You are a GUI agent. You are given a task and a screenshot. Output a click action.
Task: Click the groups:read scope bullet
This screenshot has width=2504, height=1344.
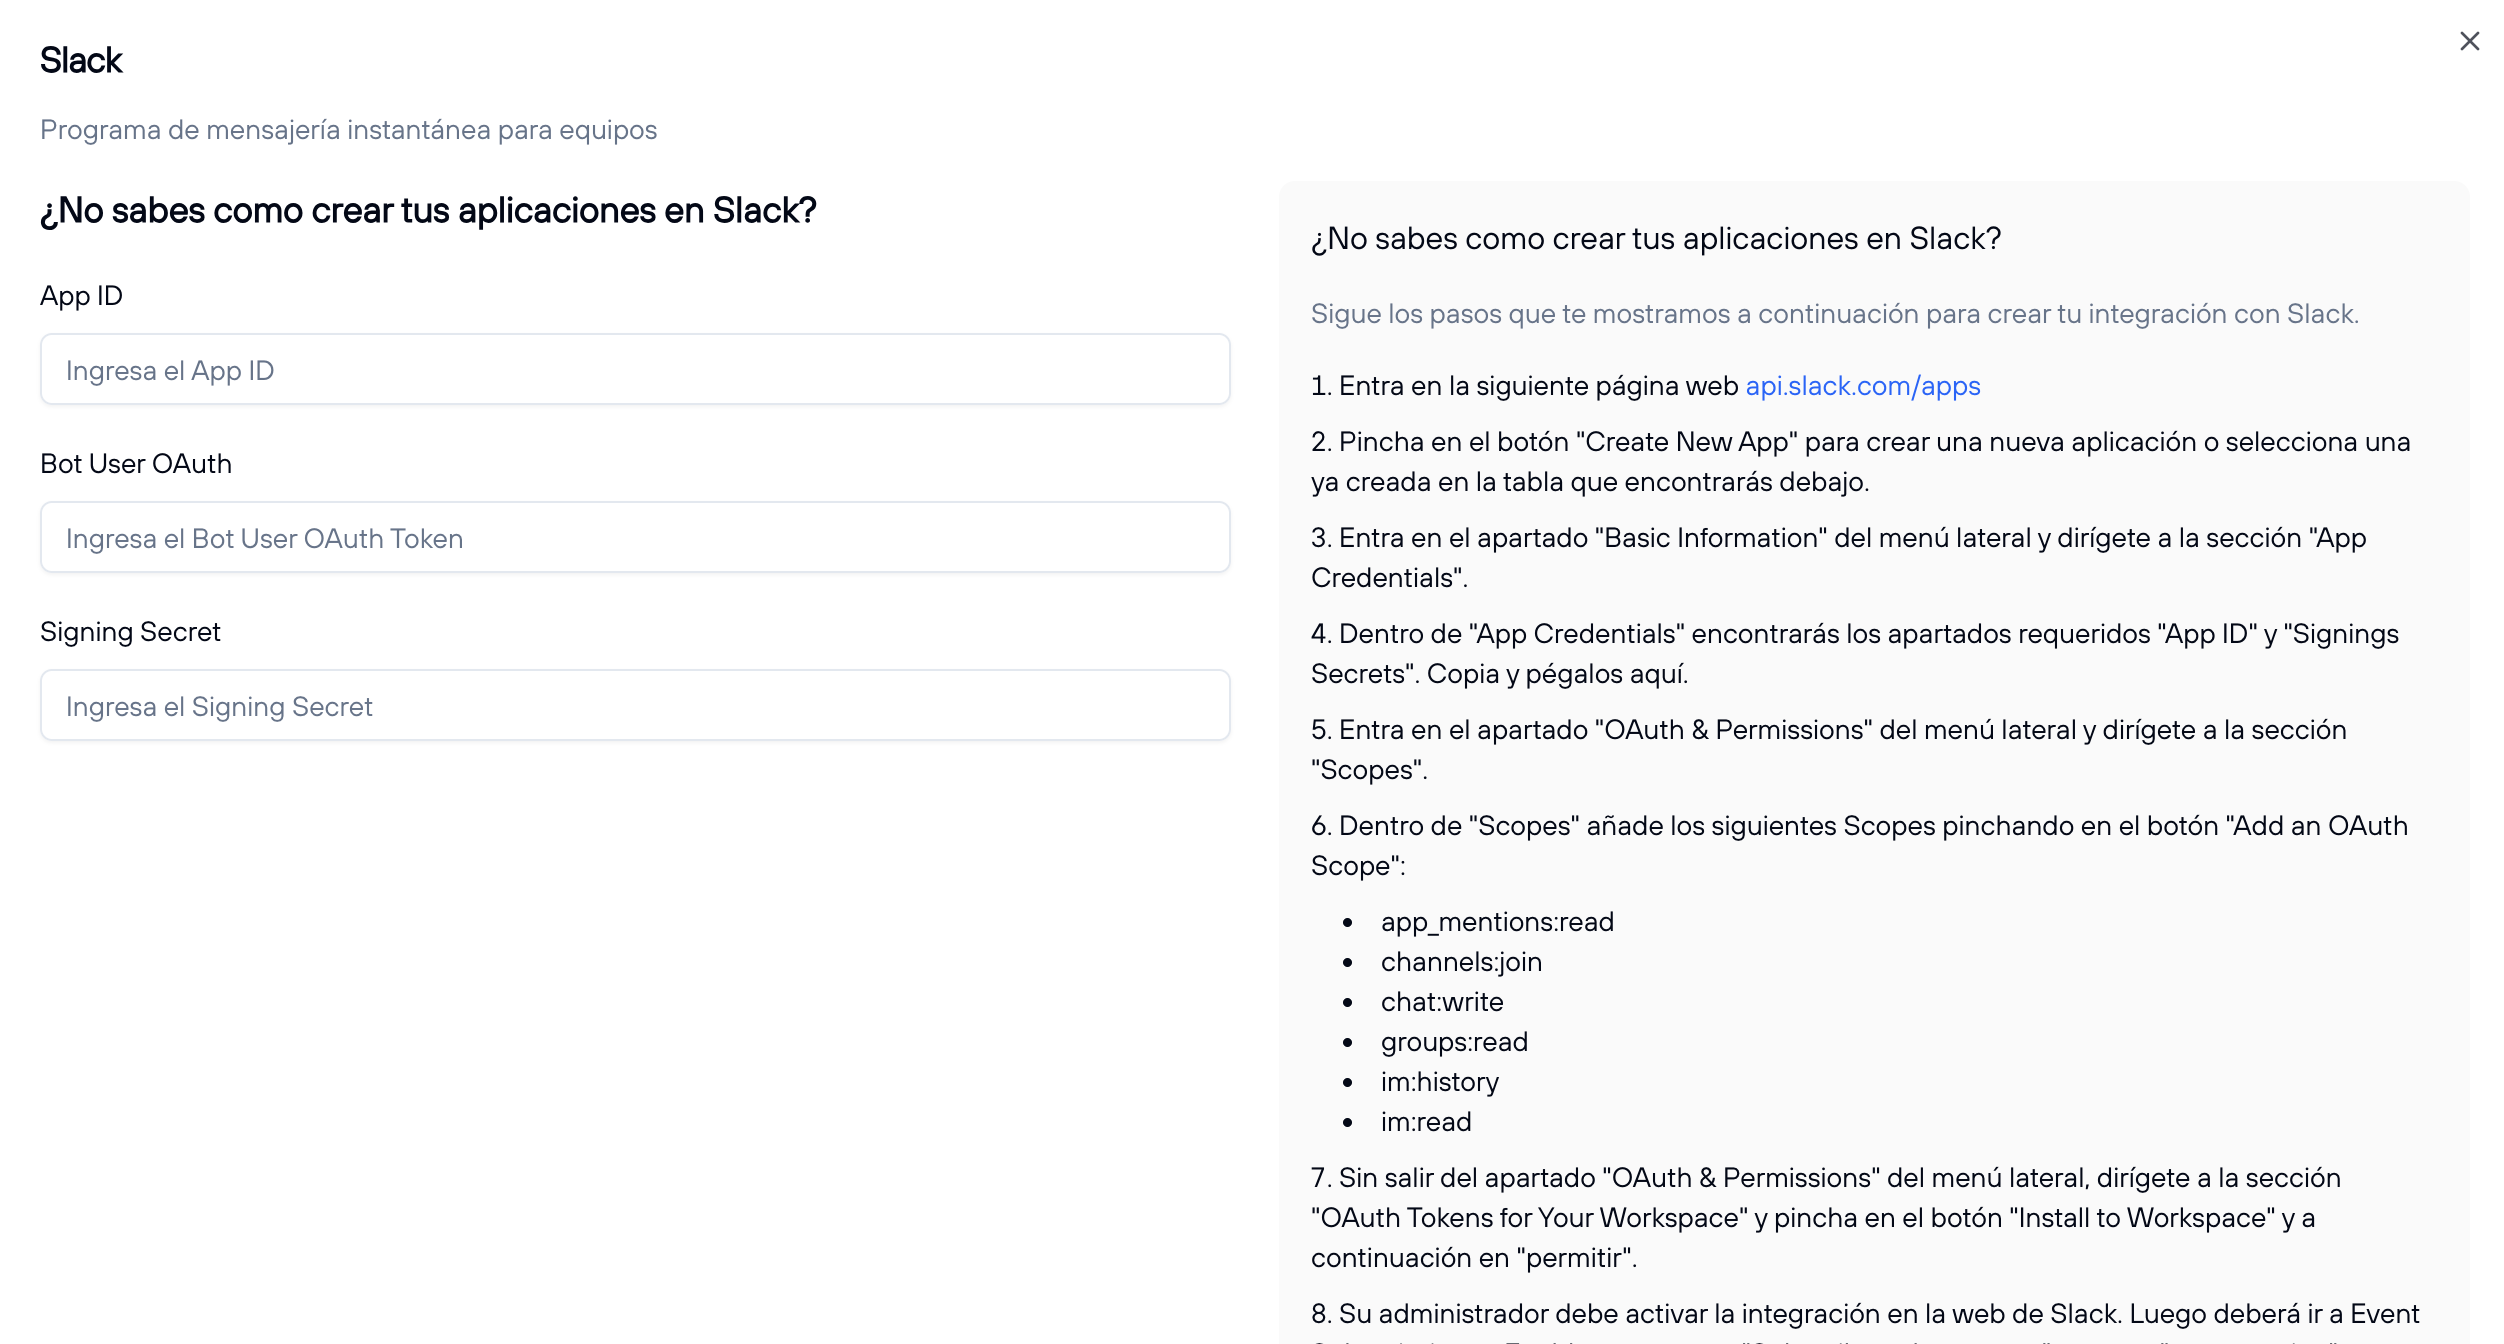tap(1453, 1041)
